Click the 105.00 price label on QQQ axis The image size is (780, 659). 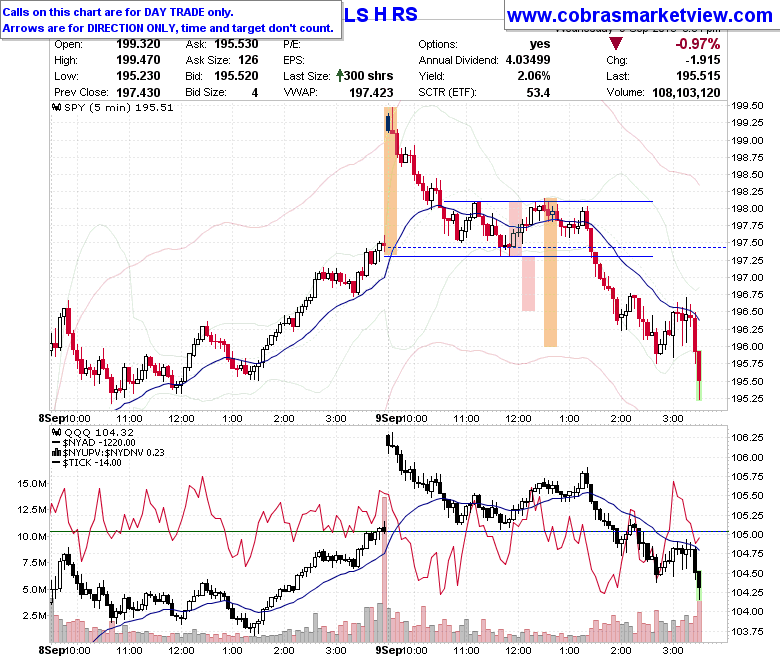[x=747, y=535]
